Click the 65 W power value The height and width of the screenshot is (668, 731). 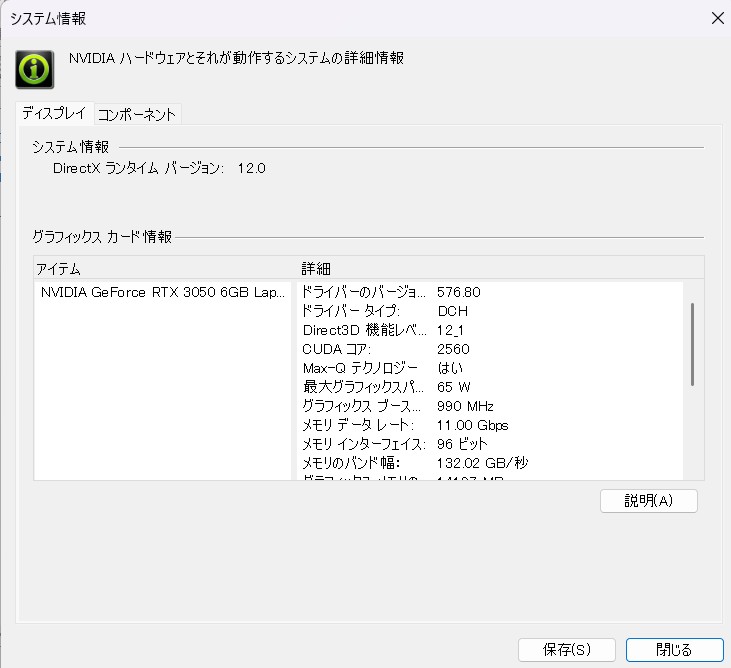454,387
